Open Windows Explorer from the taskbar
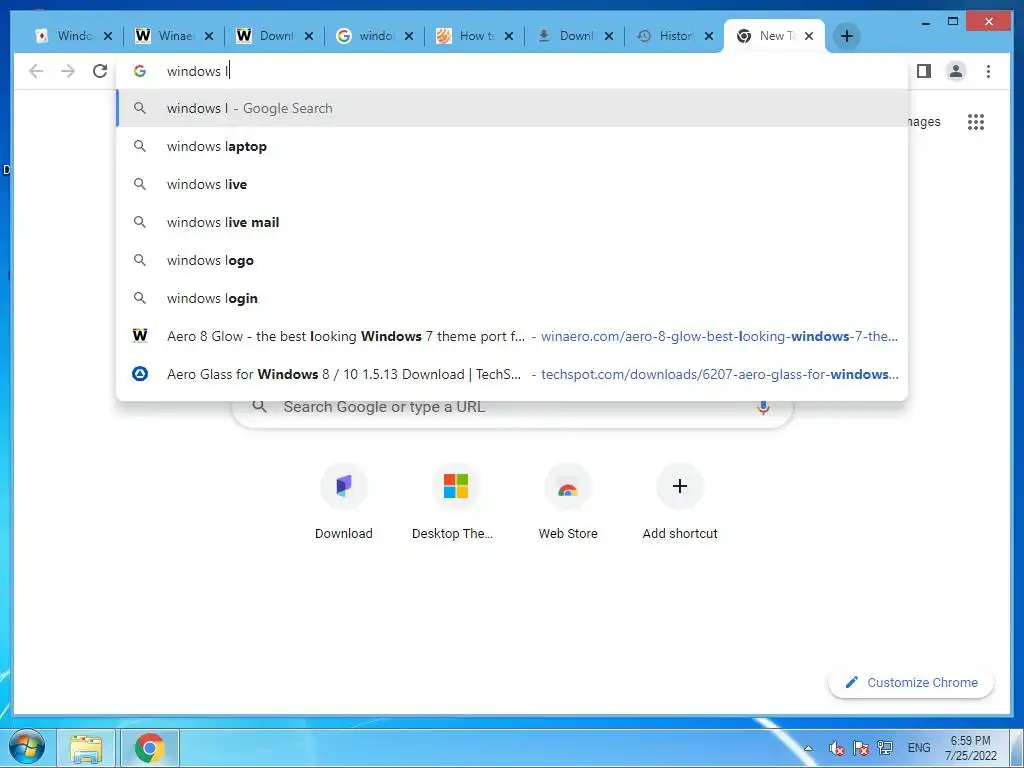The height and width of the screenshot is (768, 1024). pyautogui.click(x=86, y=748)
